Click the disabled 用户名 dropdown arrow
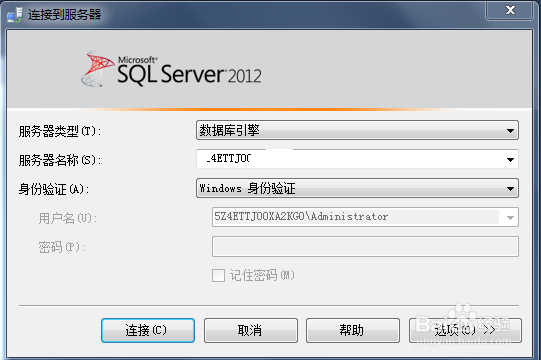Viewport: 541px width, 360px height. coord(510,217)
